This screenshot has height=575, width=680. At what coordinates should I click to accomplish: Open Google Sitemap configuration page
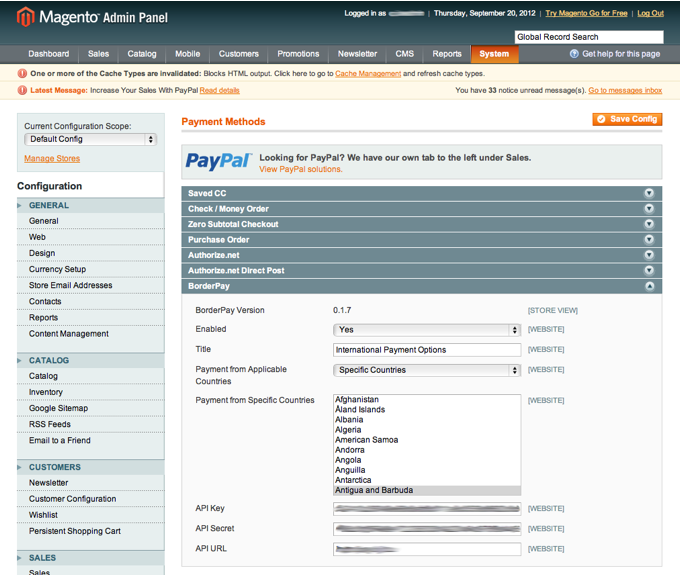tap(91, 408)
